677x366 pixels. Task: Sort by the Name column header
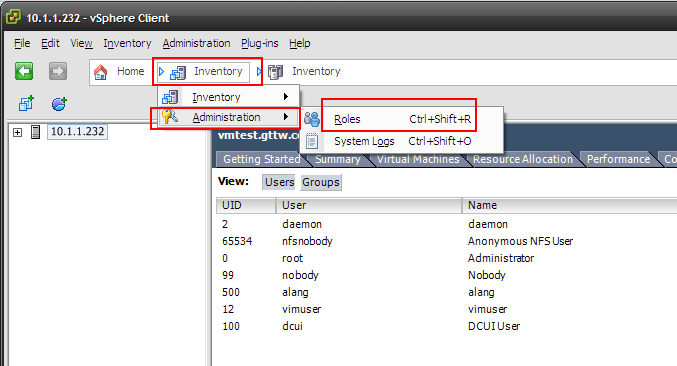(569, 205)
